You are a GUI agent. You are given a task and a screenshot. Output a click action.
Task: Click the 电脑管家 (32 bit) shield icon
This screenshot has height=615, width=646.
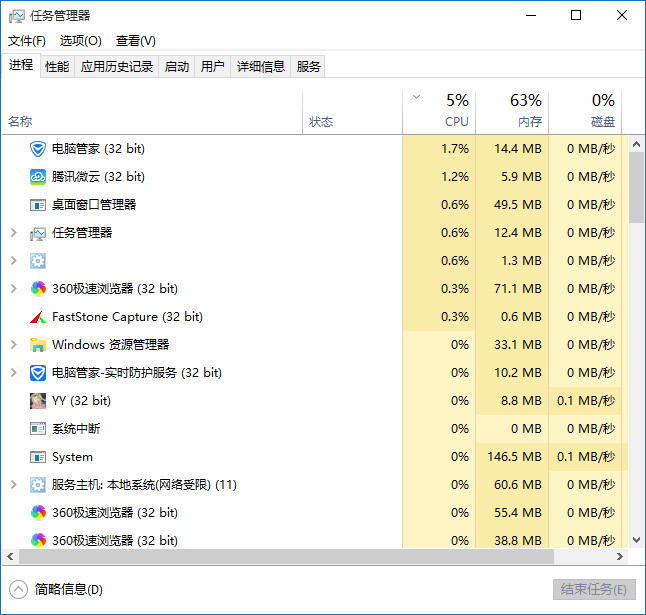coord(38,149)
